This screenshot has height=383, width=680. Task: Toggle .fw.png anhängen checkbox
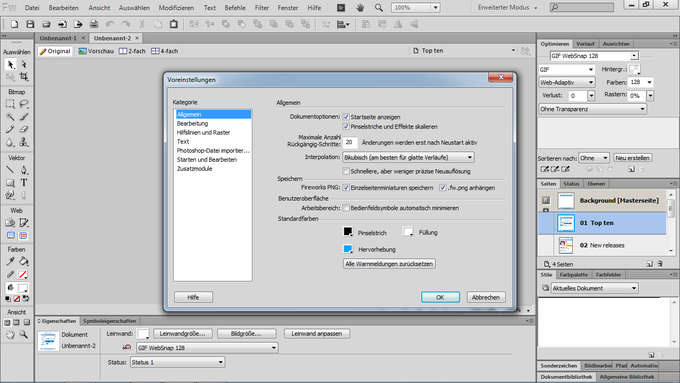pos(443,188)
